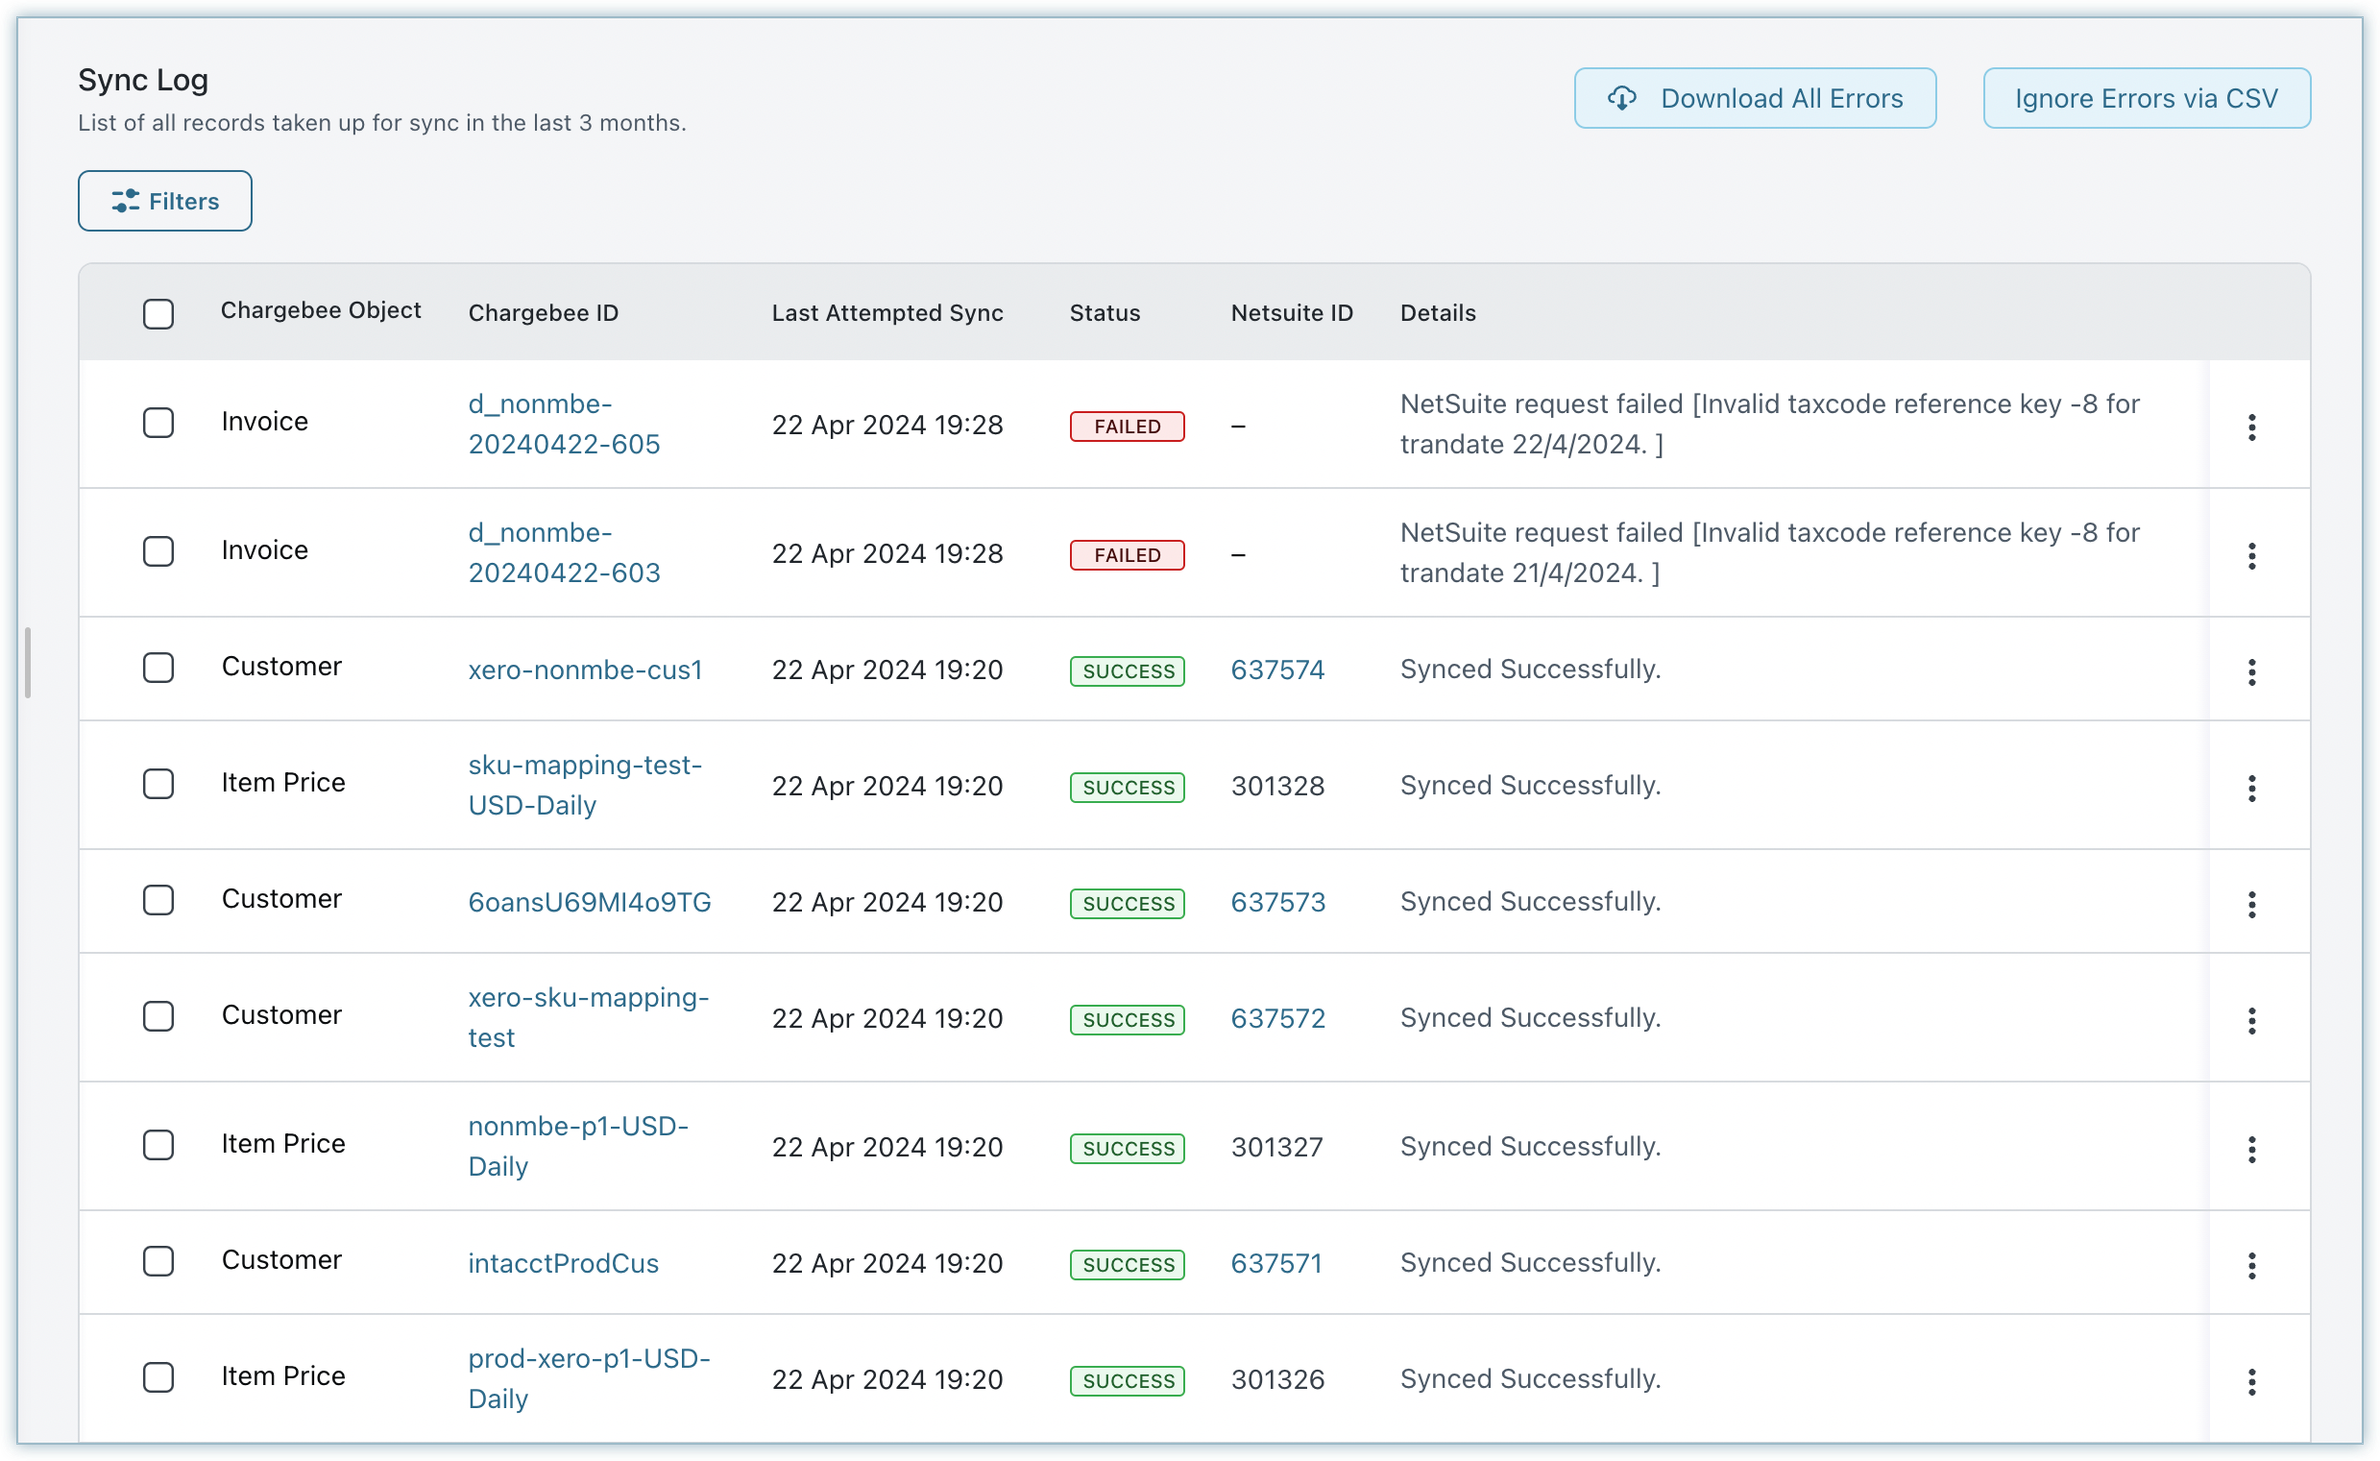Click Ignore Errors via CSV button
The image size is (2380, 1461).
pyautogui.click(x=2146, y=98)
